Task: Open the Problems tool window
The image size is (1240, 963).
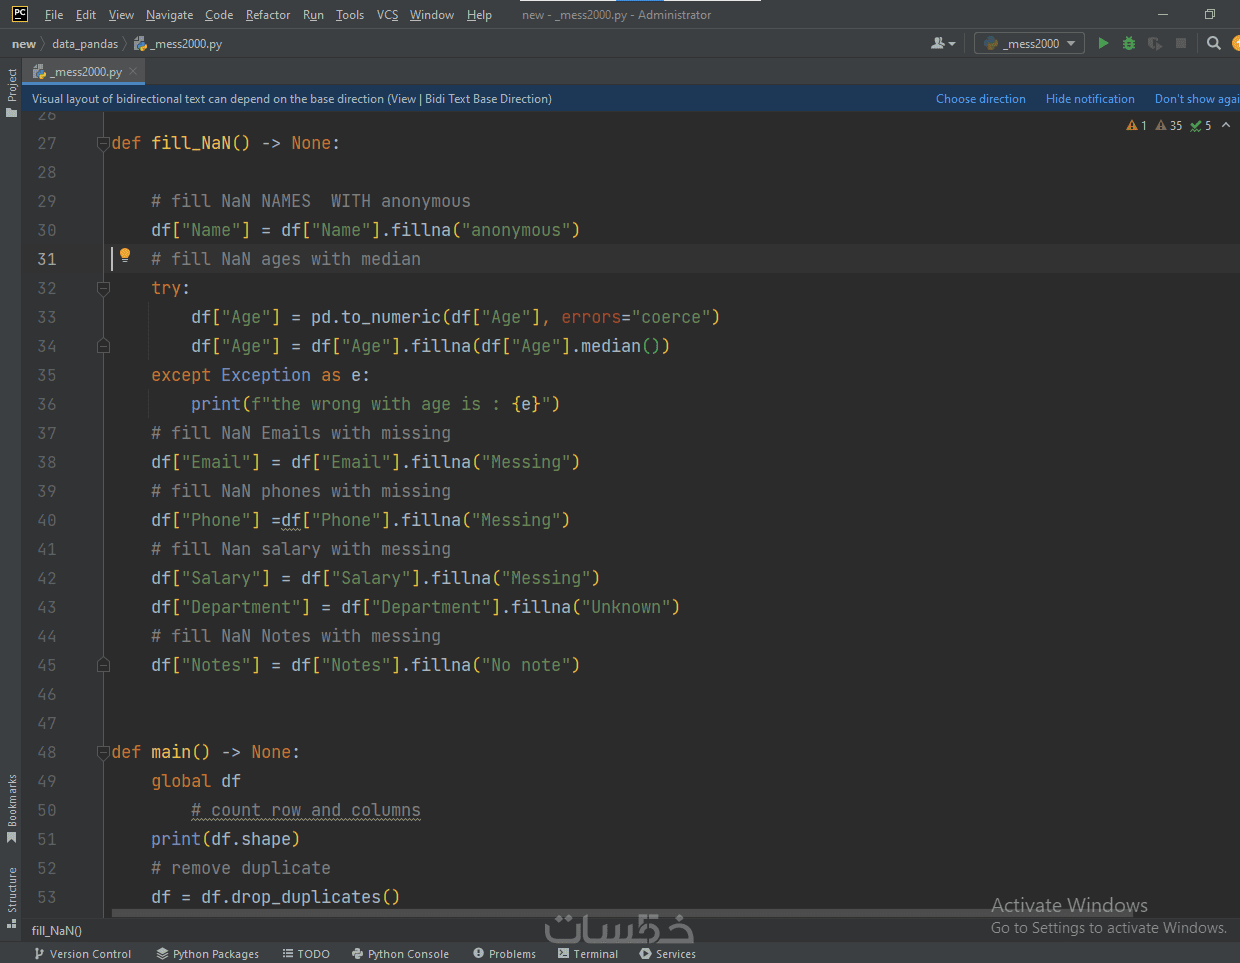Action: [504, 954]
